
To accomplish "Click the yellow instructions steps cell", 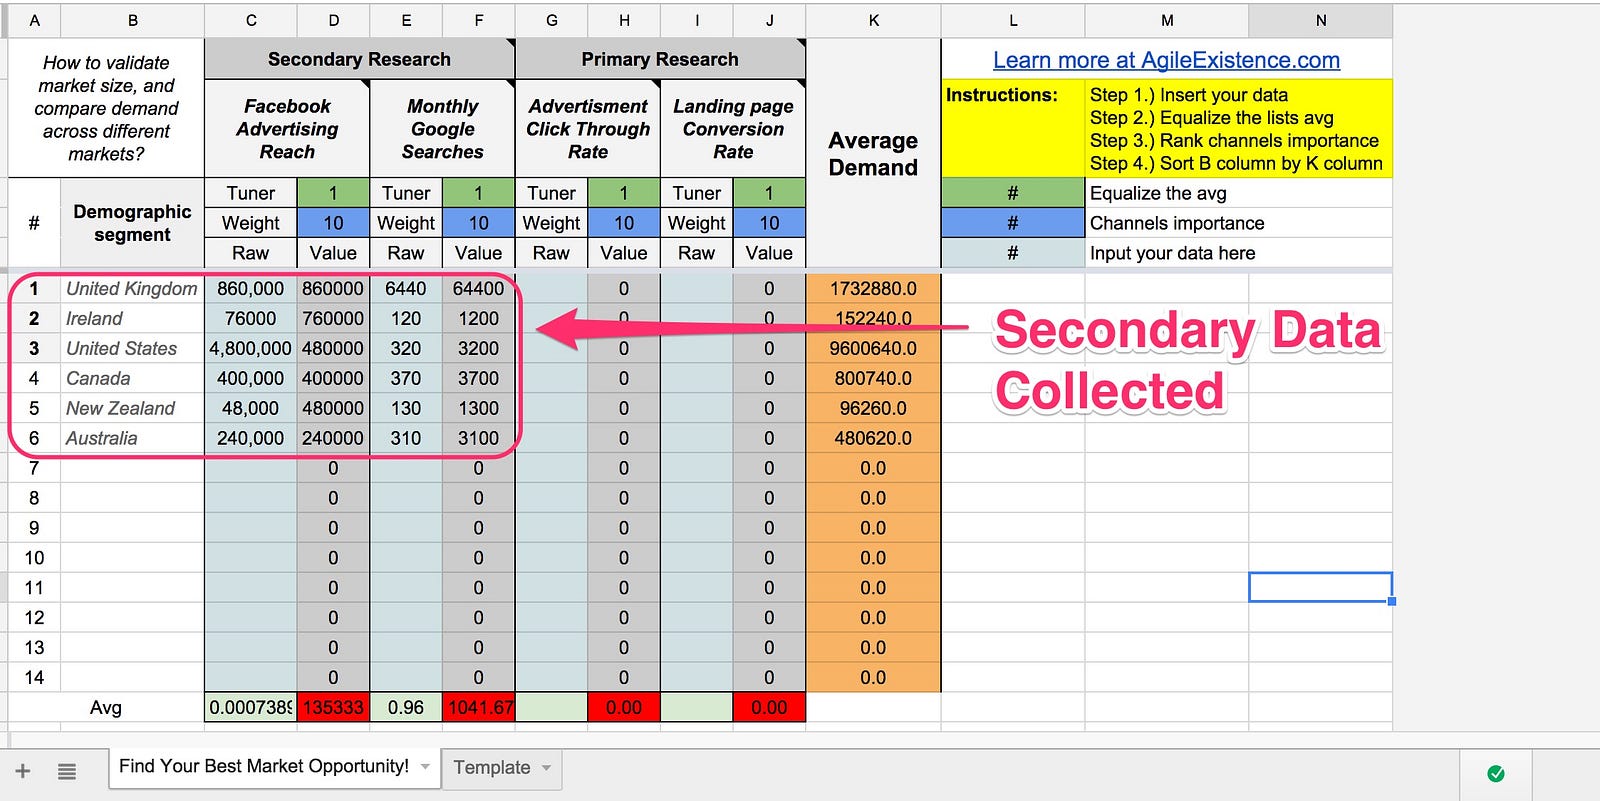I will [x=1239, y=129].
